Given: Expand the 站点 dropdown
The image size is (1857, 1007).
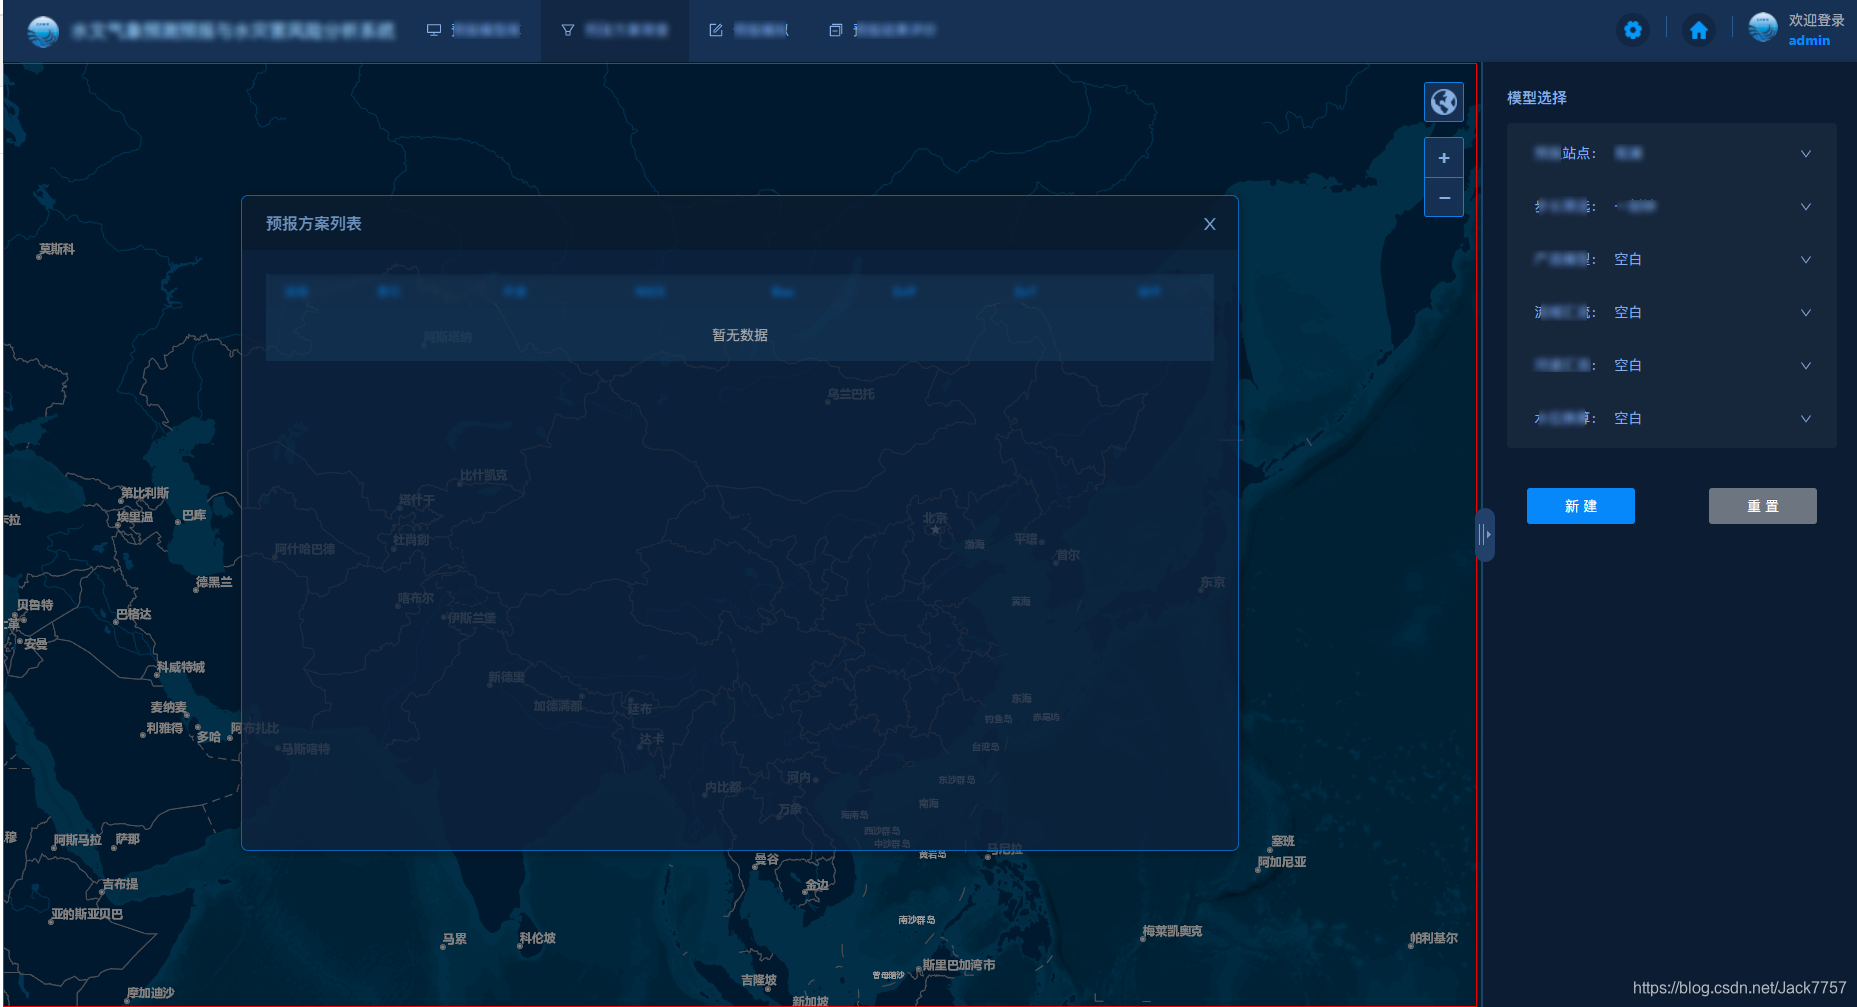Looking at the screenshot, I should (x=1672, y=153).
